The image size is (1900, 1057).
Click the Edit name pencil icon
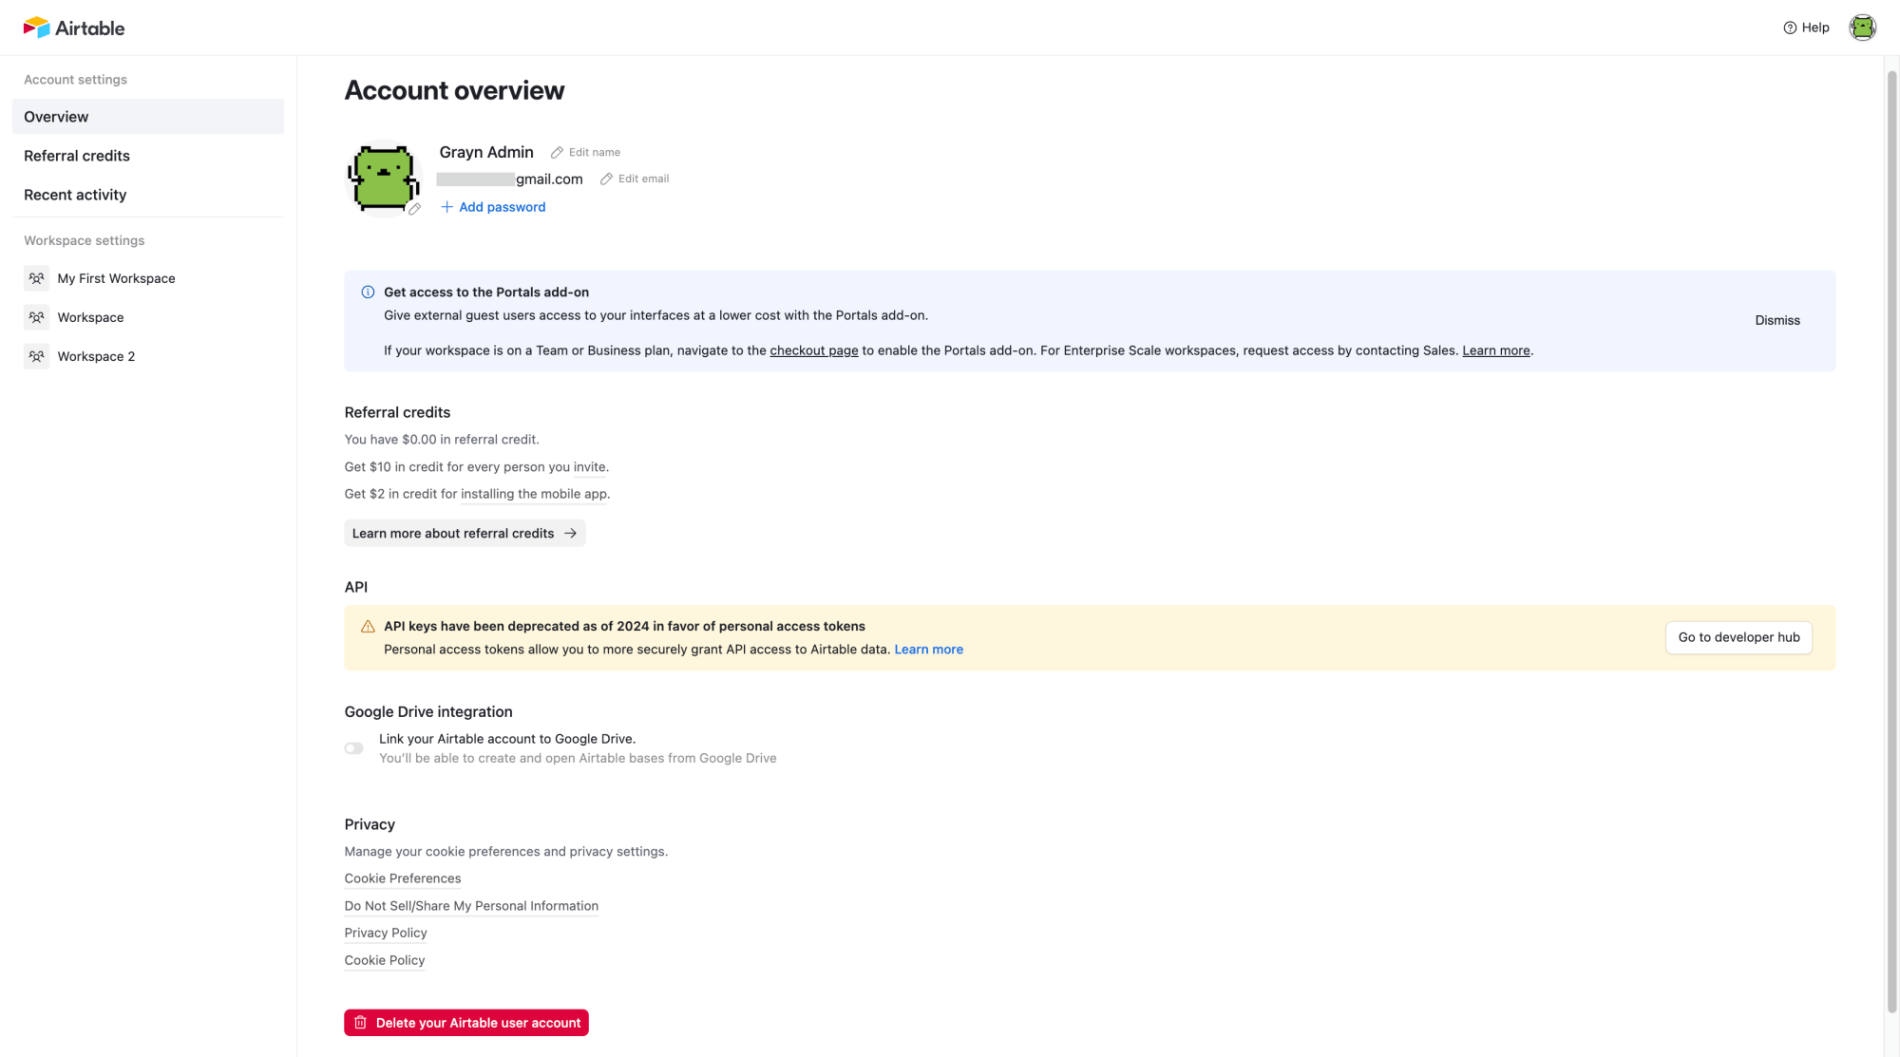pos(557,153)
